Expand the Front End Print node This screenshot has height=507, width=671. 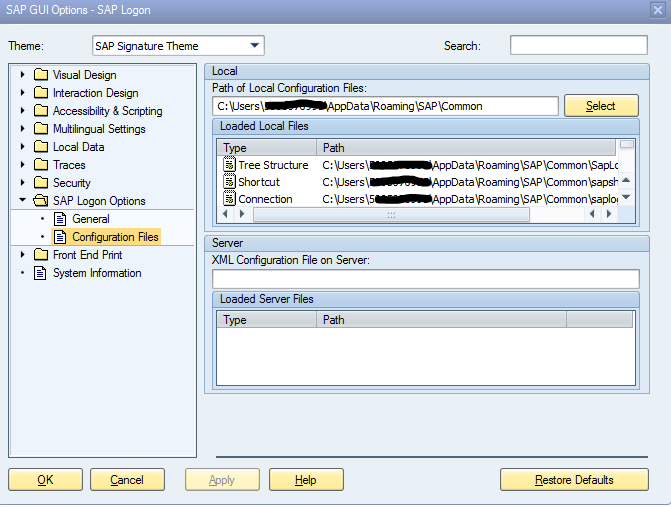(x=23, y=255)
